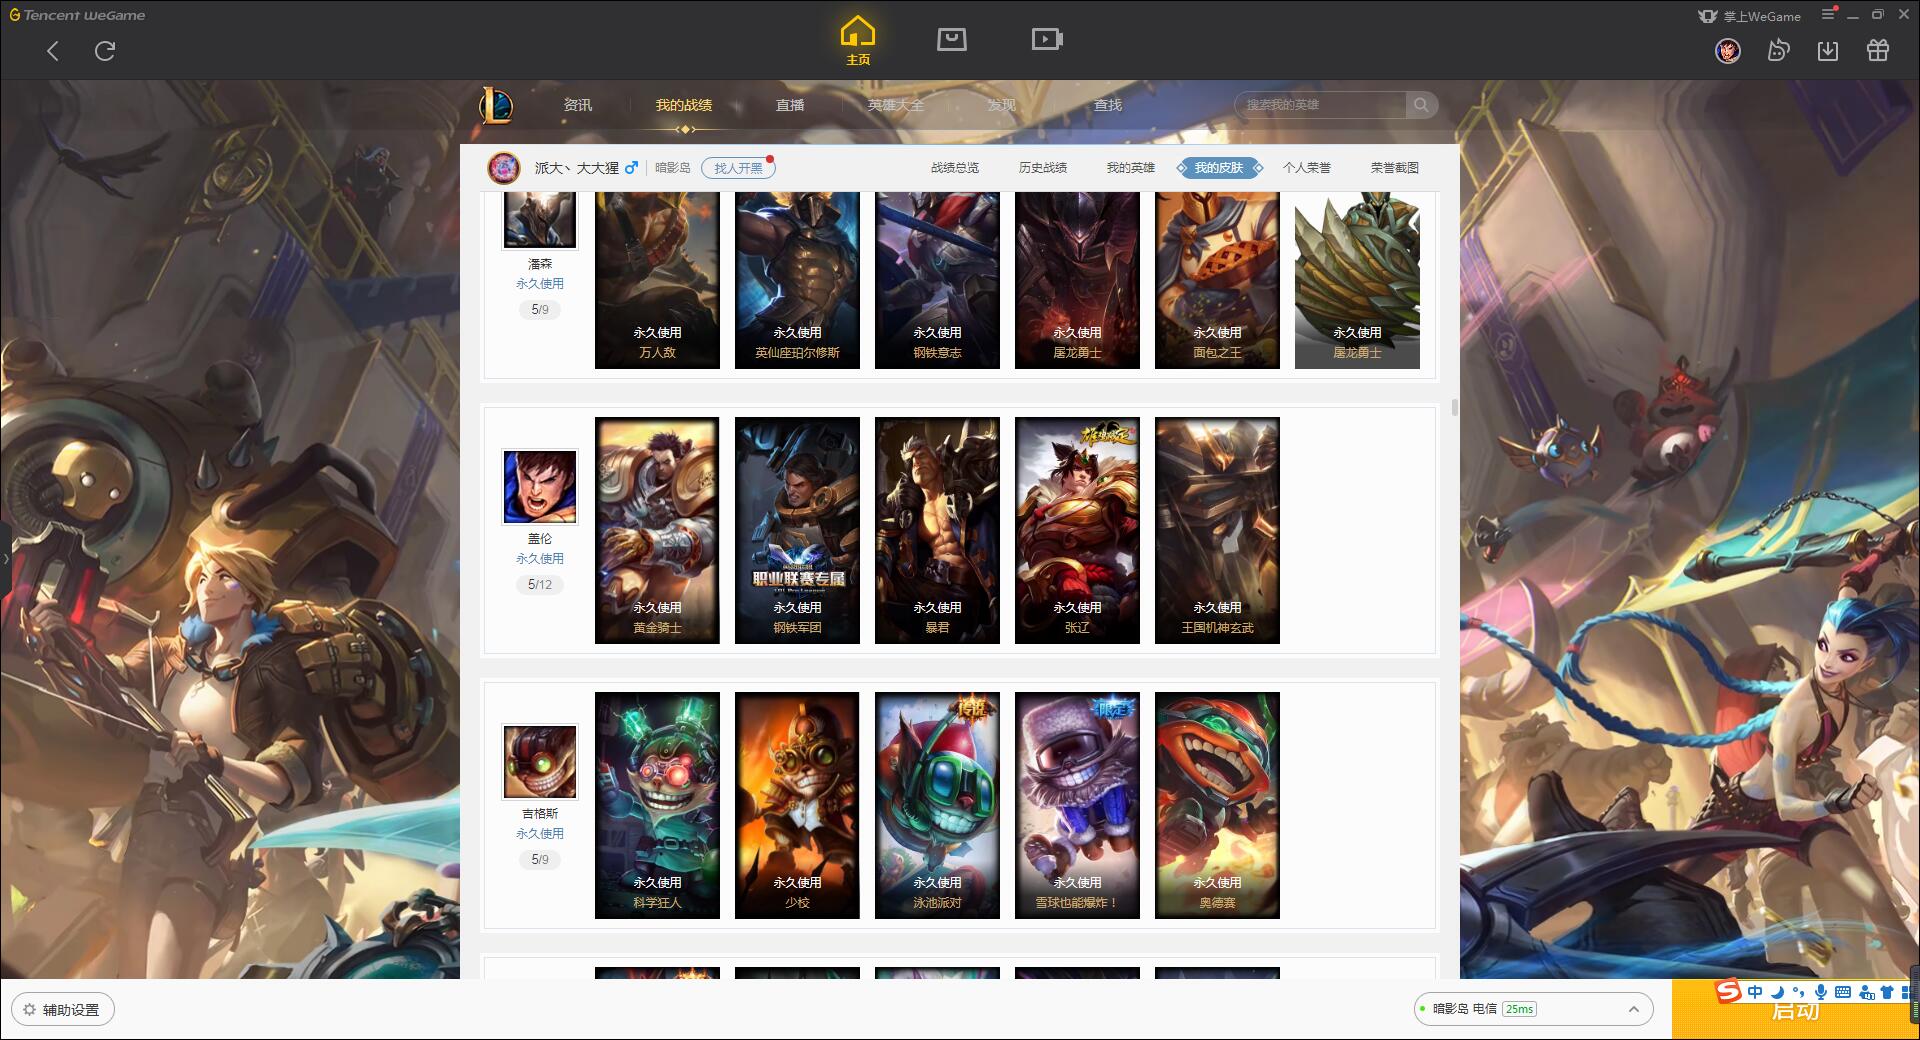The height and width of the screenshot is (1040, 1920).
Task: Click the Sogou soft keyboard icon
Action: (x=1843, y=992)
